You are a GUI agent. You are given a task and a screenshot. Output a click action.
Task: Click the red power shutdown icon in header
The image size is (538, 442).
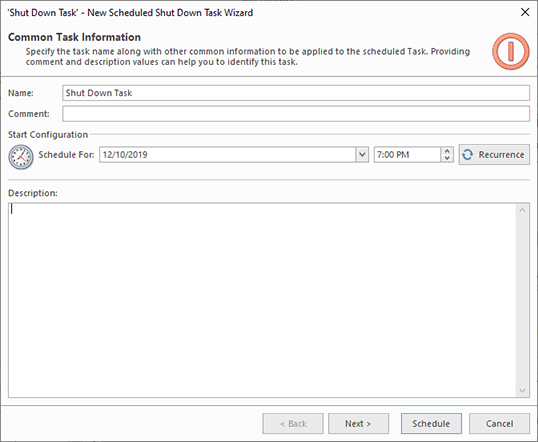tap(511, 51)
